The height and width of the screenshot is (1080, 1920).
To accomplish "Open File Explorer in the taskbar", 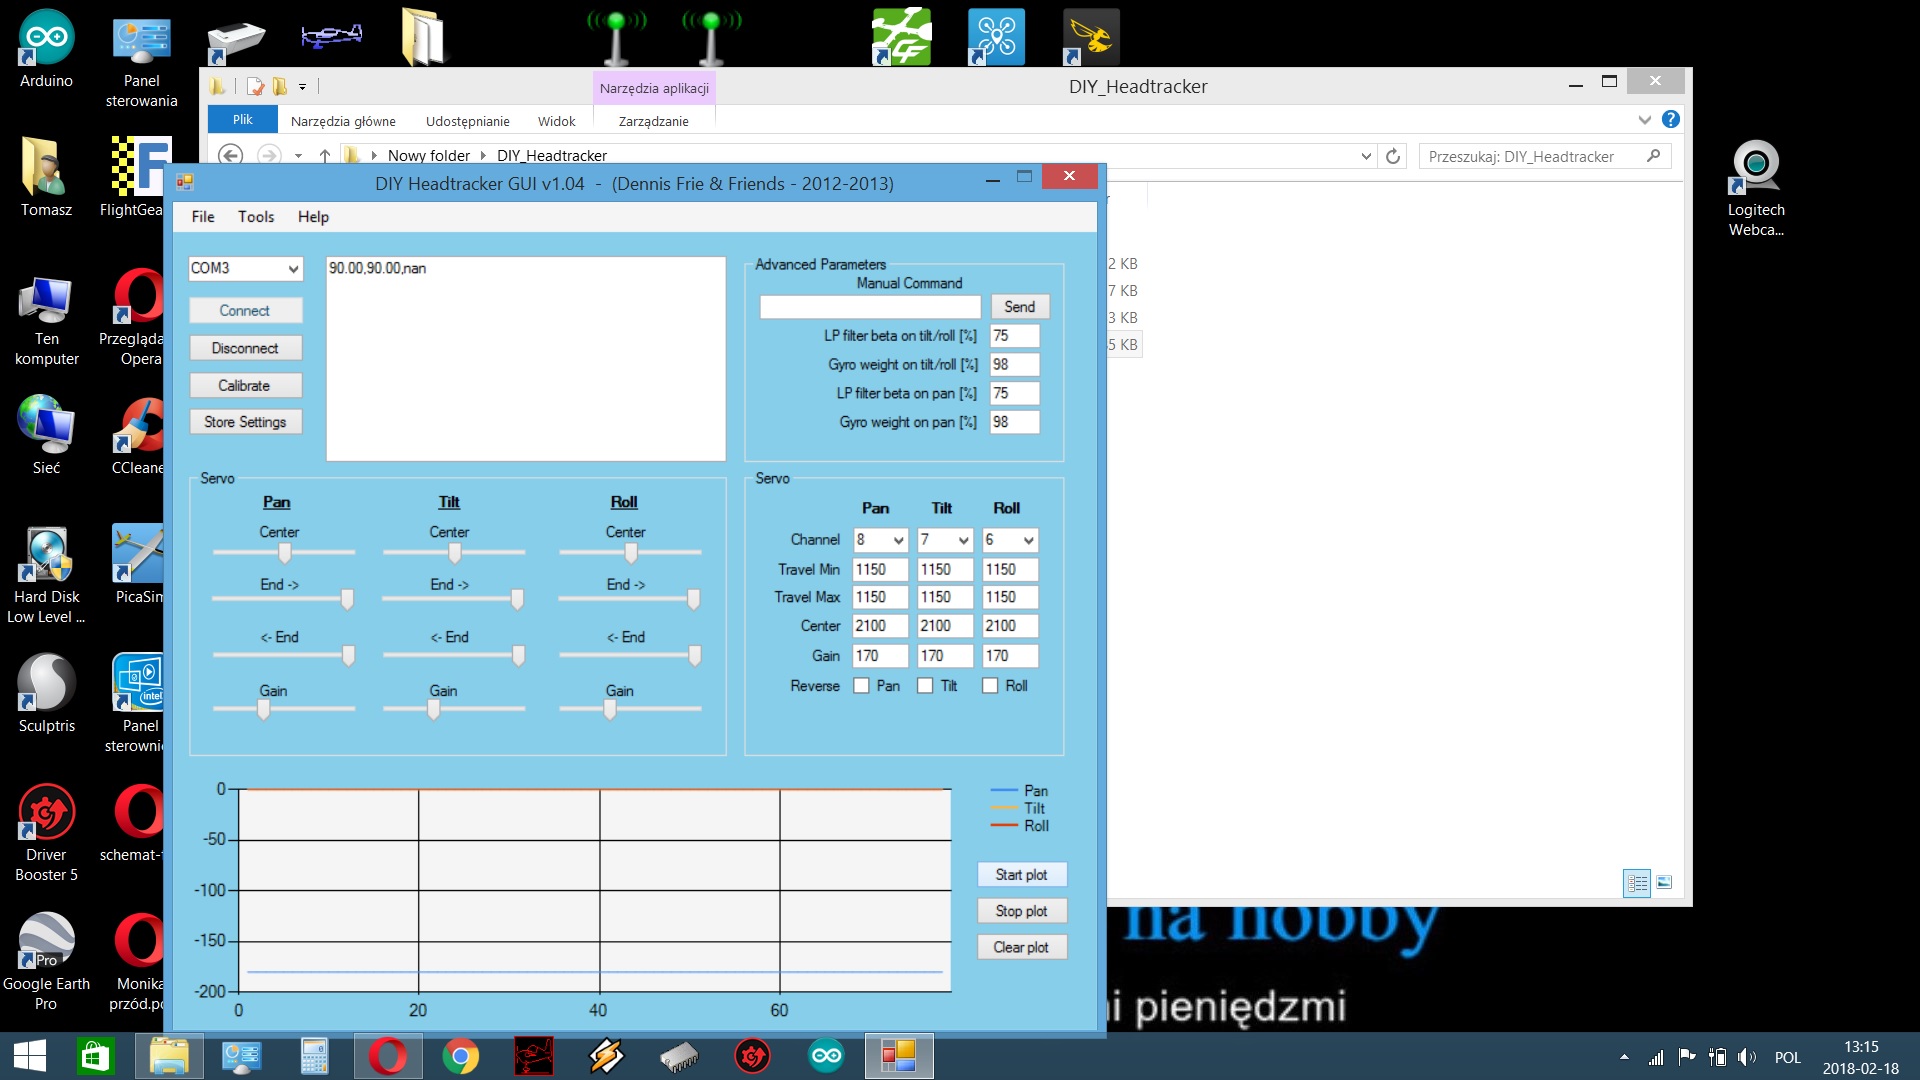I will click(169, 1057).
